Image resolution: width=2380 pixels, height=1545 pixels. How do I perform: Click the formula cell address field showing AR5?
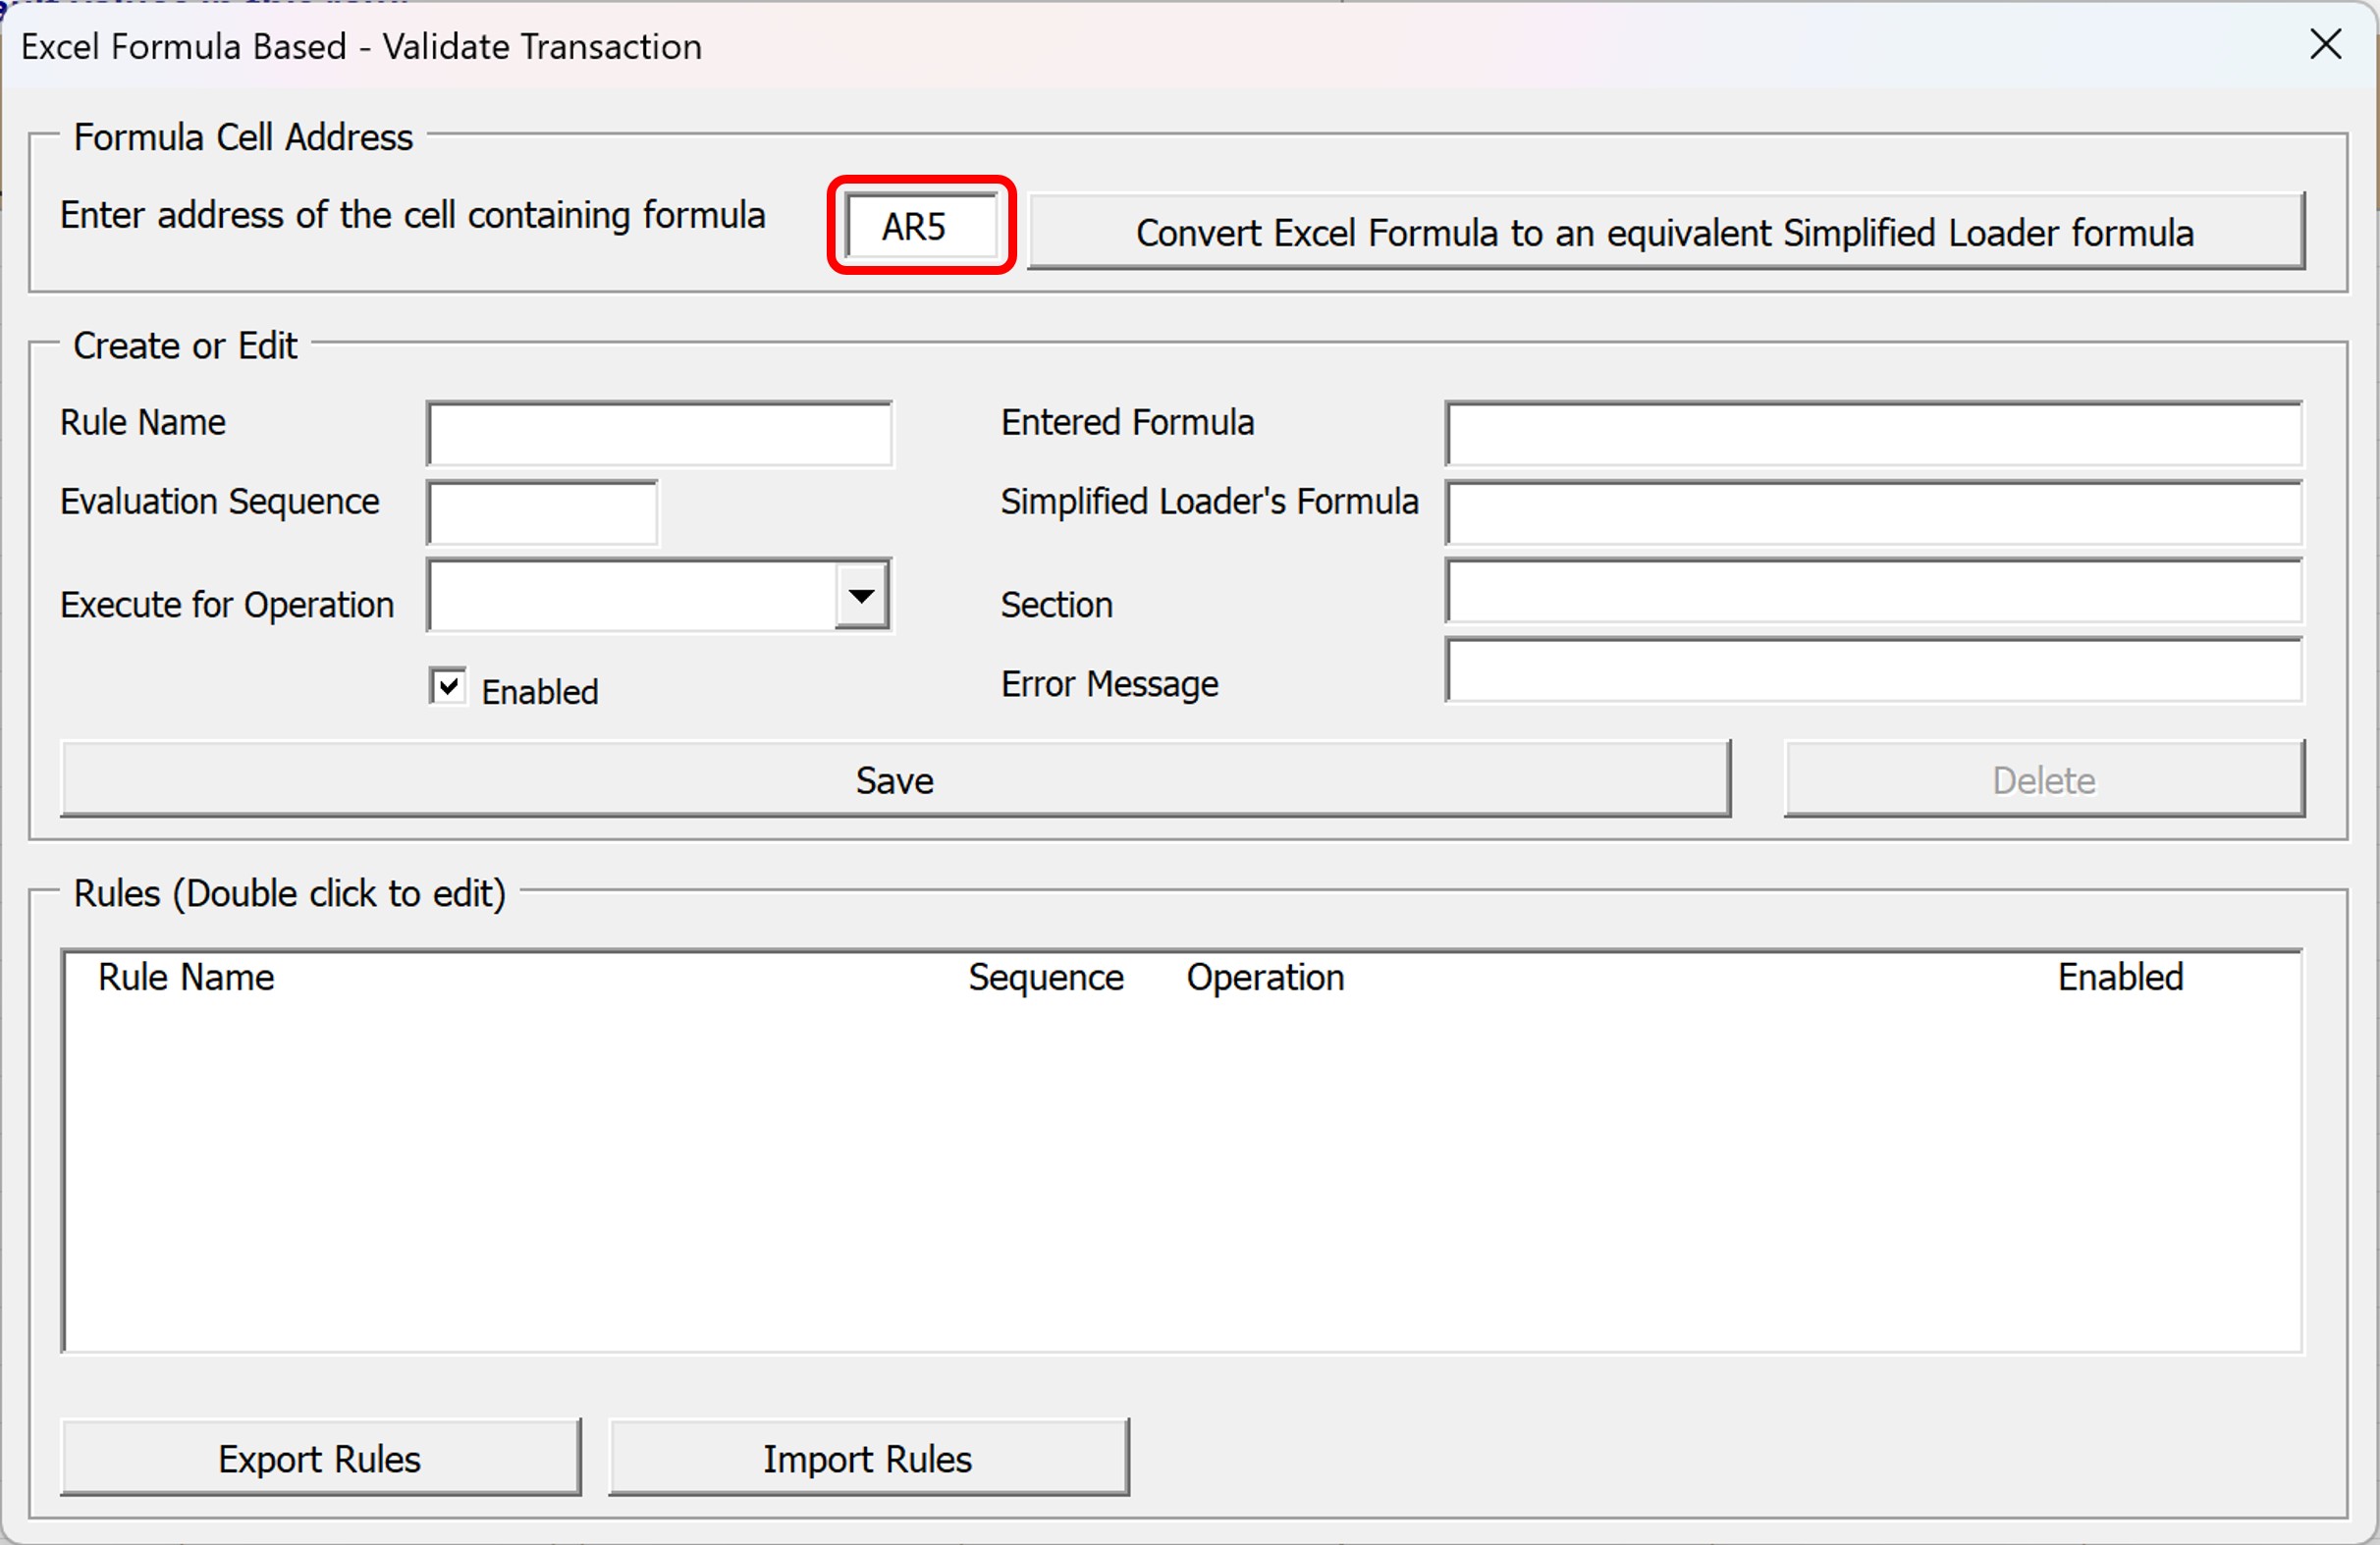point(920,227)
